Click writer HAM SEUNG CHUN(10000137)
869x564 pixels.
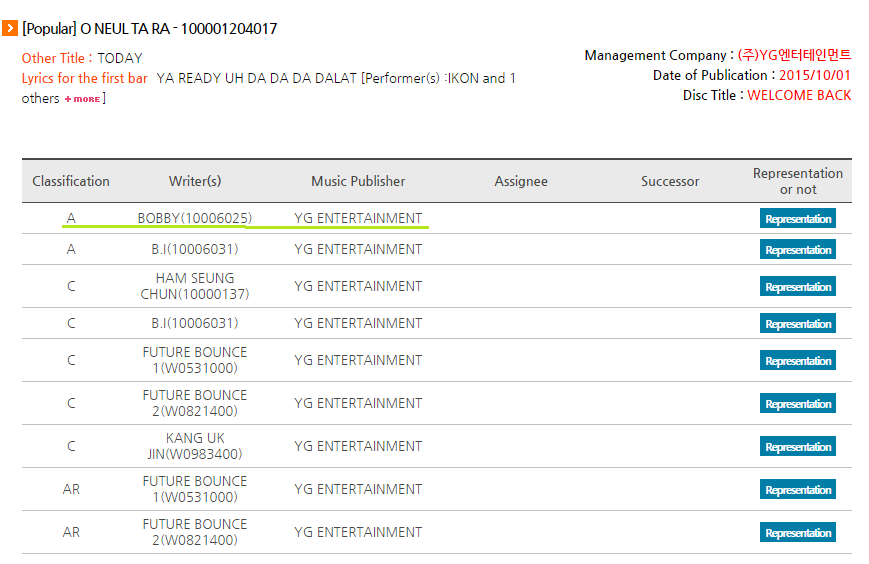195,286
